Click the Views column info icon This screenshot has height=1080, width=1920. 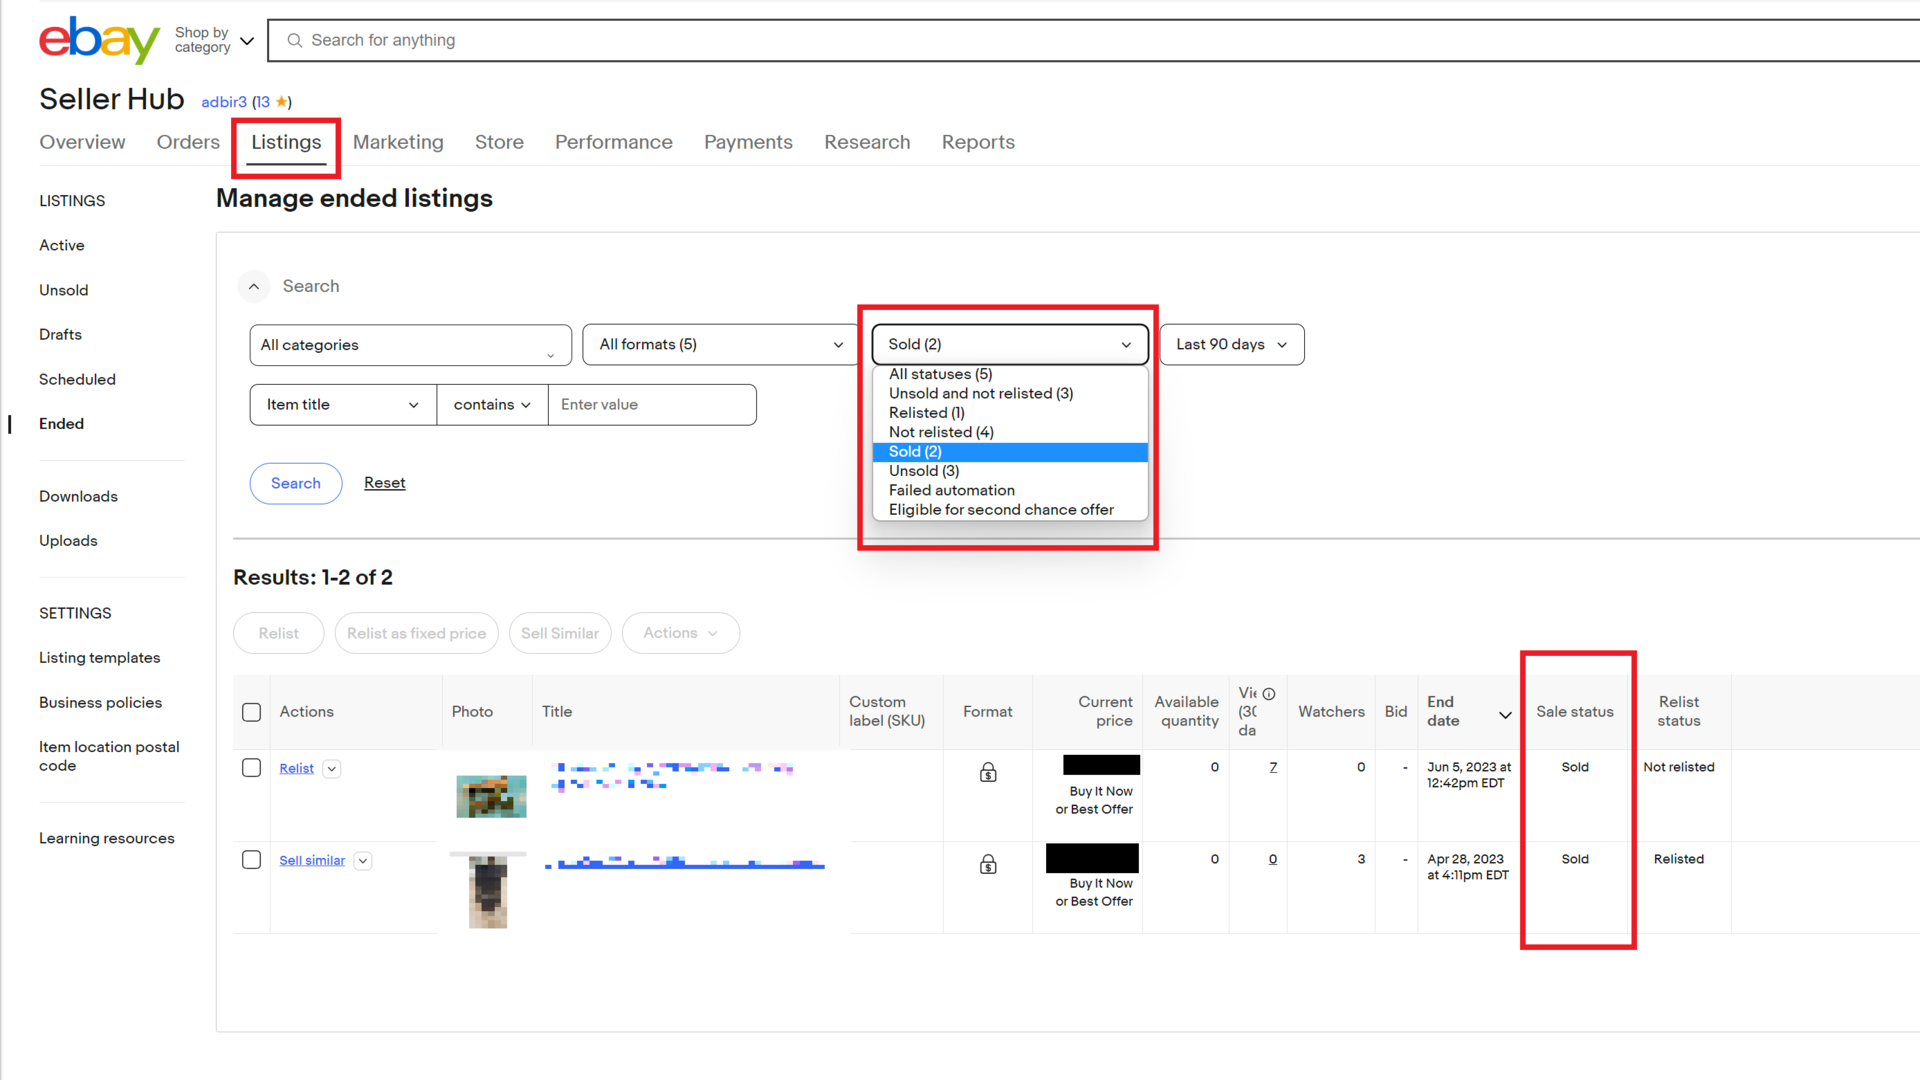coord(1269,694)
